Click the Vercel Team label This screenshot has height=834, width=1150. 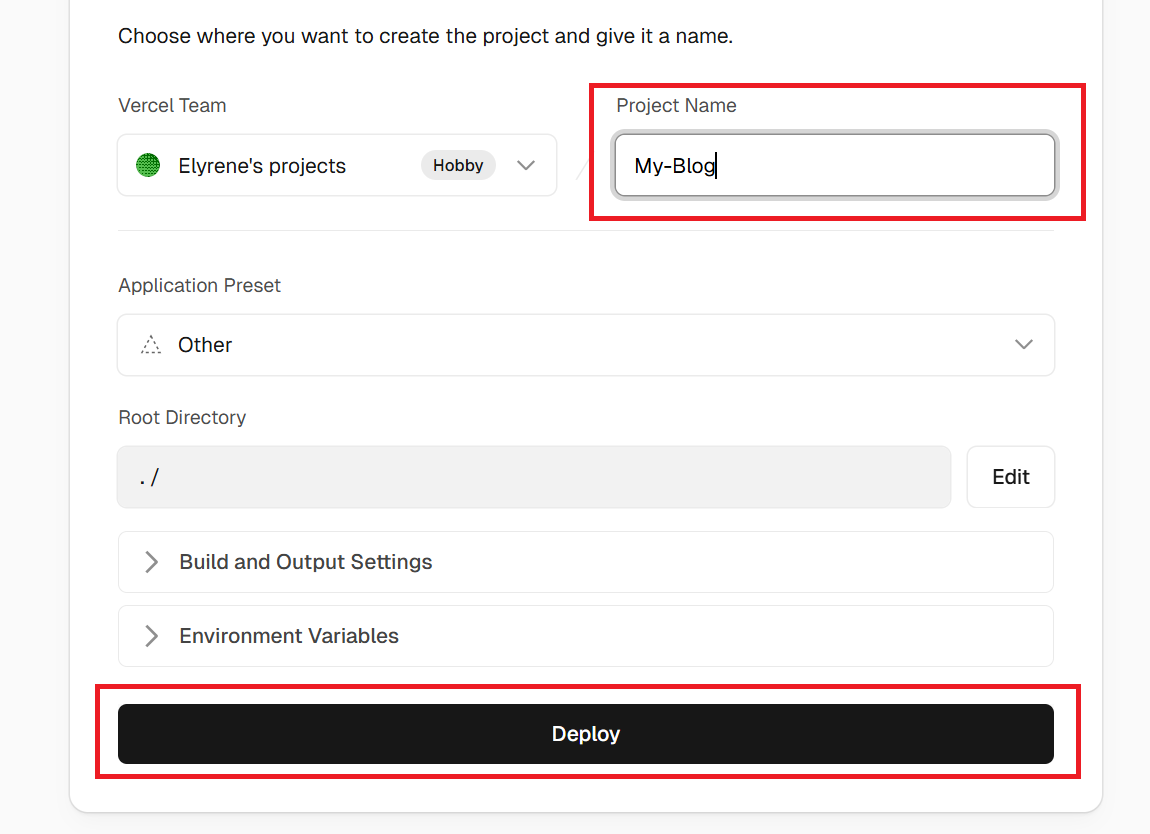click(x=172, y=106)
